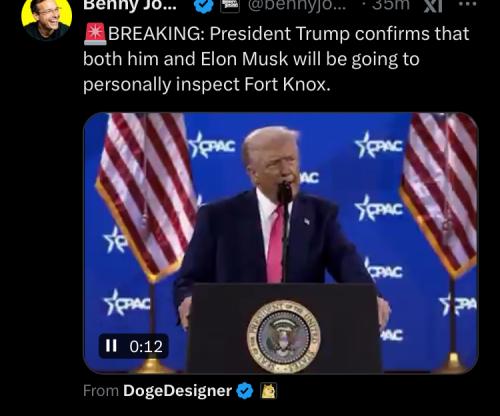Open the DogeDesigner source link
This screenshot has height=416, width=500.
[177, 391]
